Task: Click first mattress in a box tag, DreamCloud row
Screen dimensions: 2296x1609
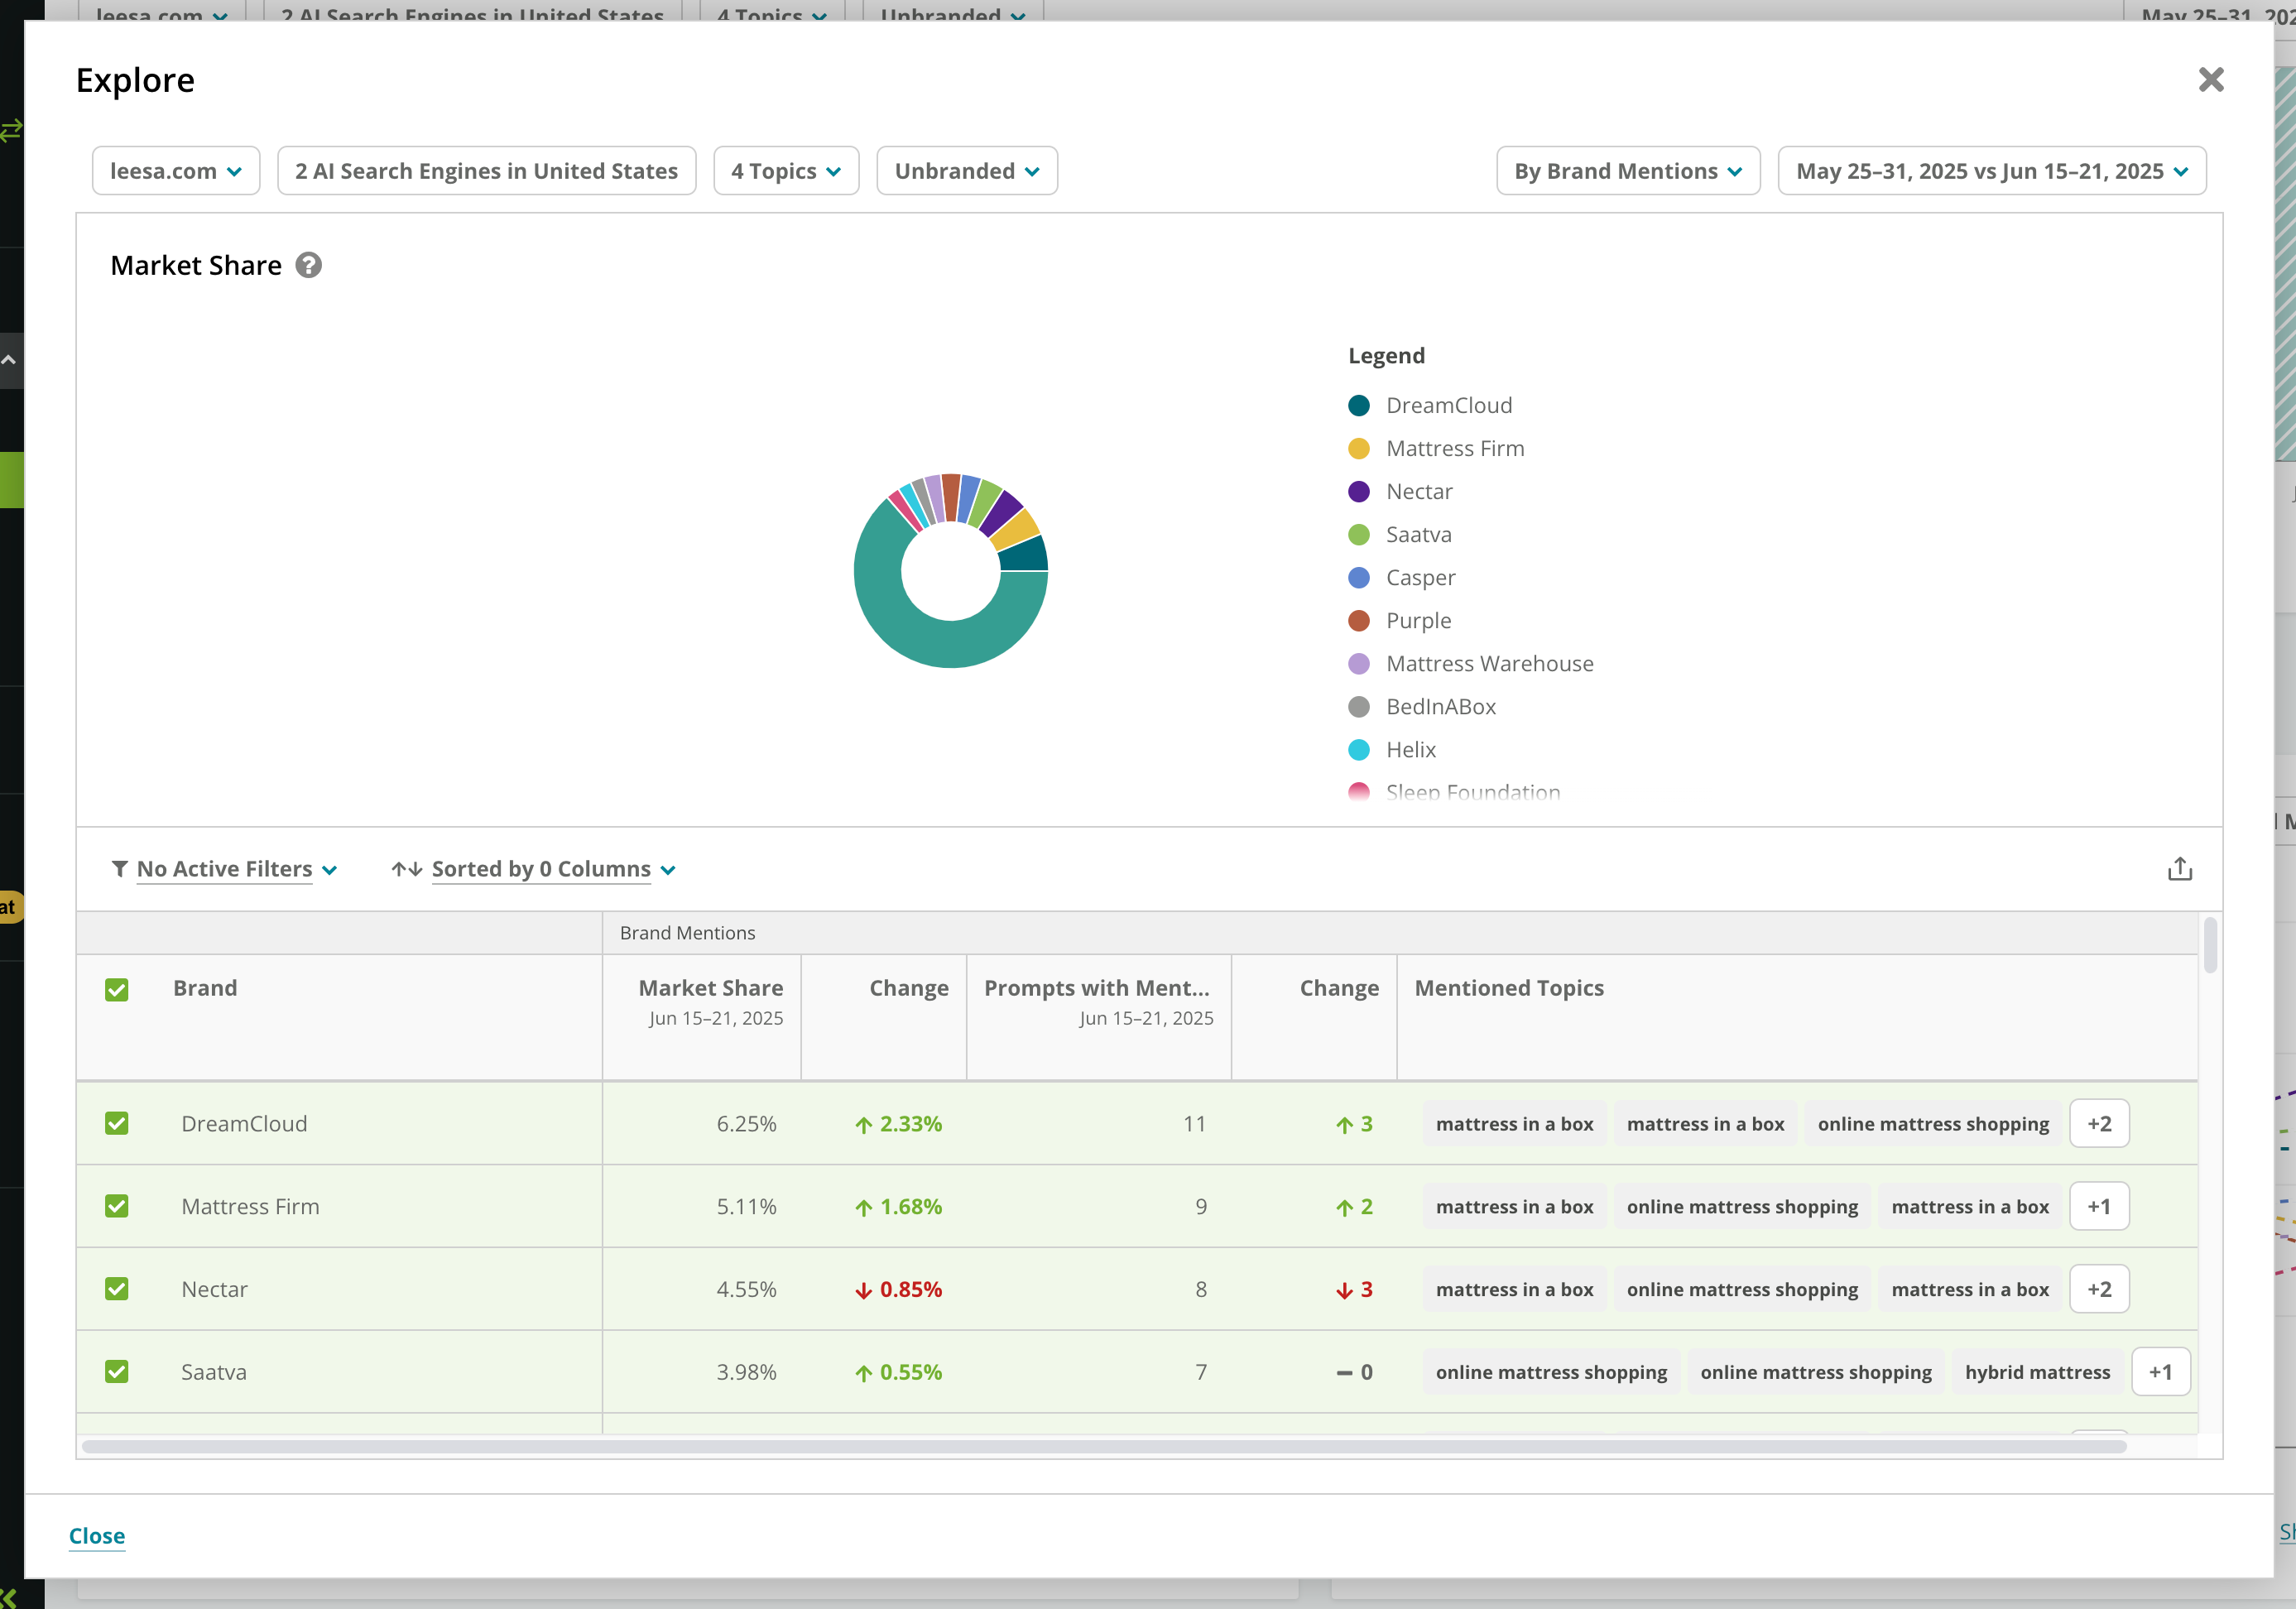Action: pyautogui.click(x=1514, y=1124)
